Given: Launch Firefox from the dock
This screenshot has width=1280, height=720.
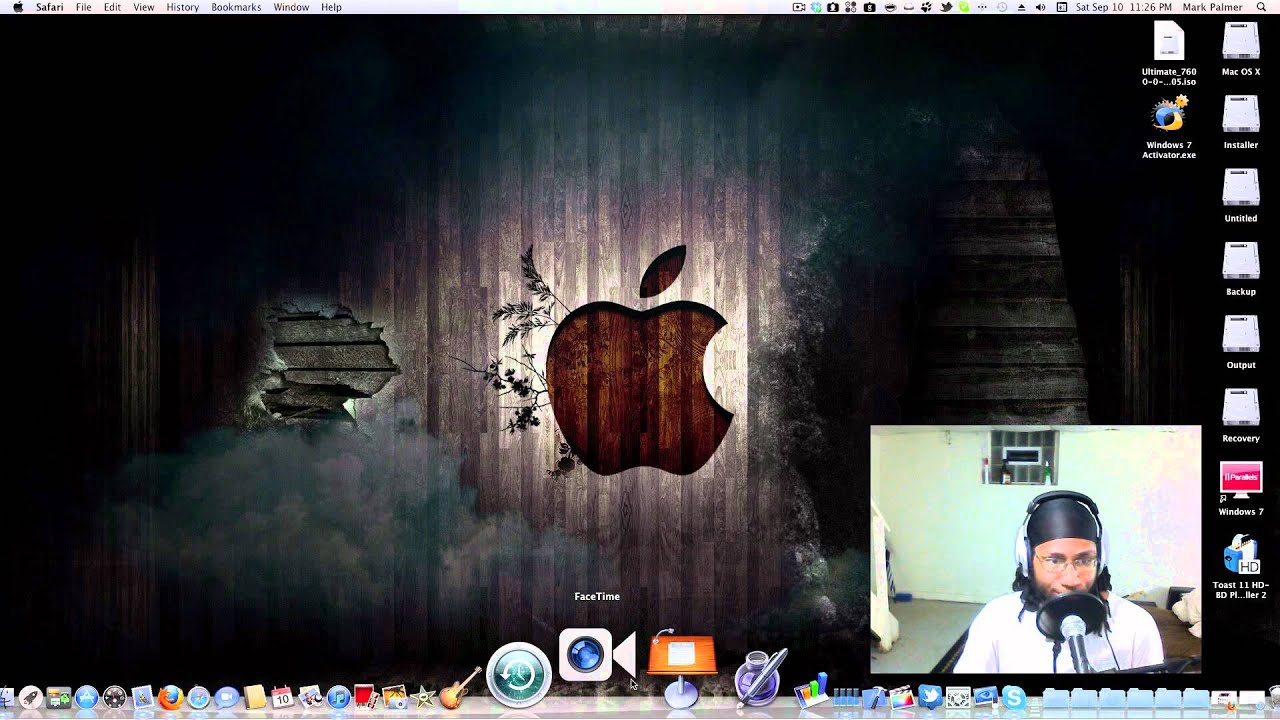Looking at the screenshot, I should pos(170,697).
